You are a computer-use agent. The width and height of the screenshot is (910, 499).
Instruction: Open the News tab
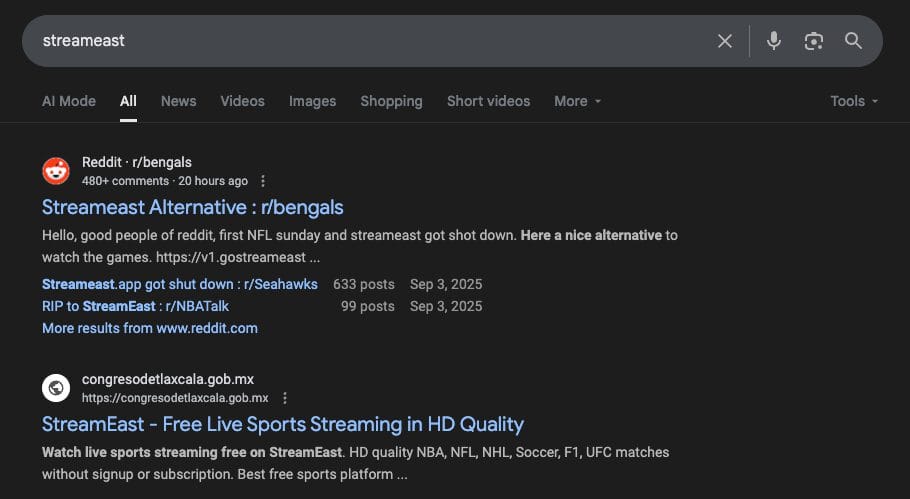coord(179,101)
